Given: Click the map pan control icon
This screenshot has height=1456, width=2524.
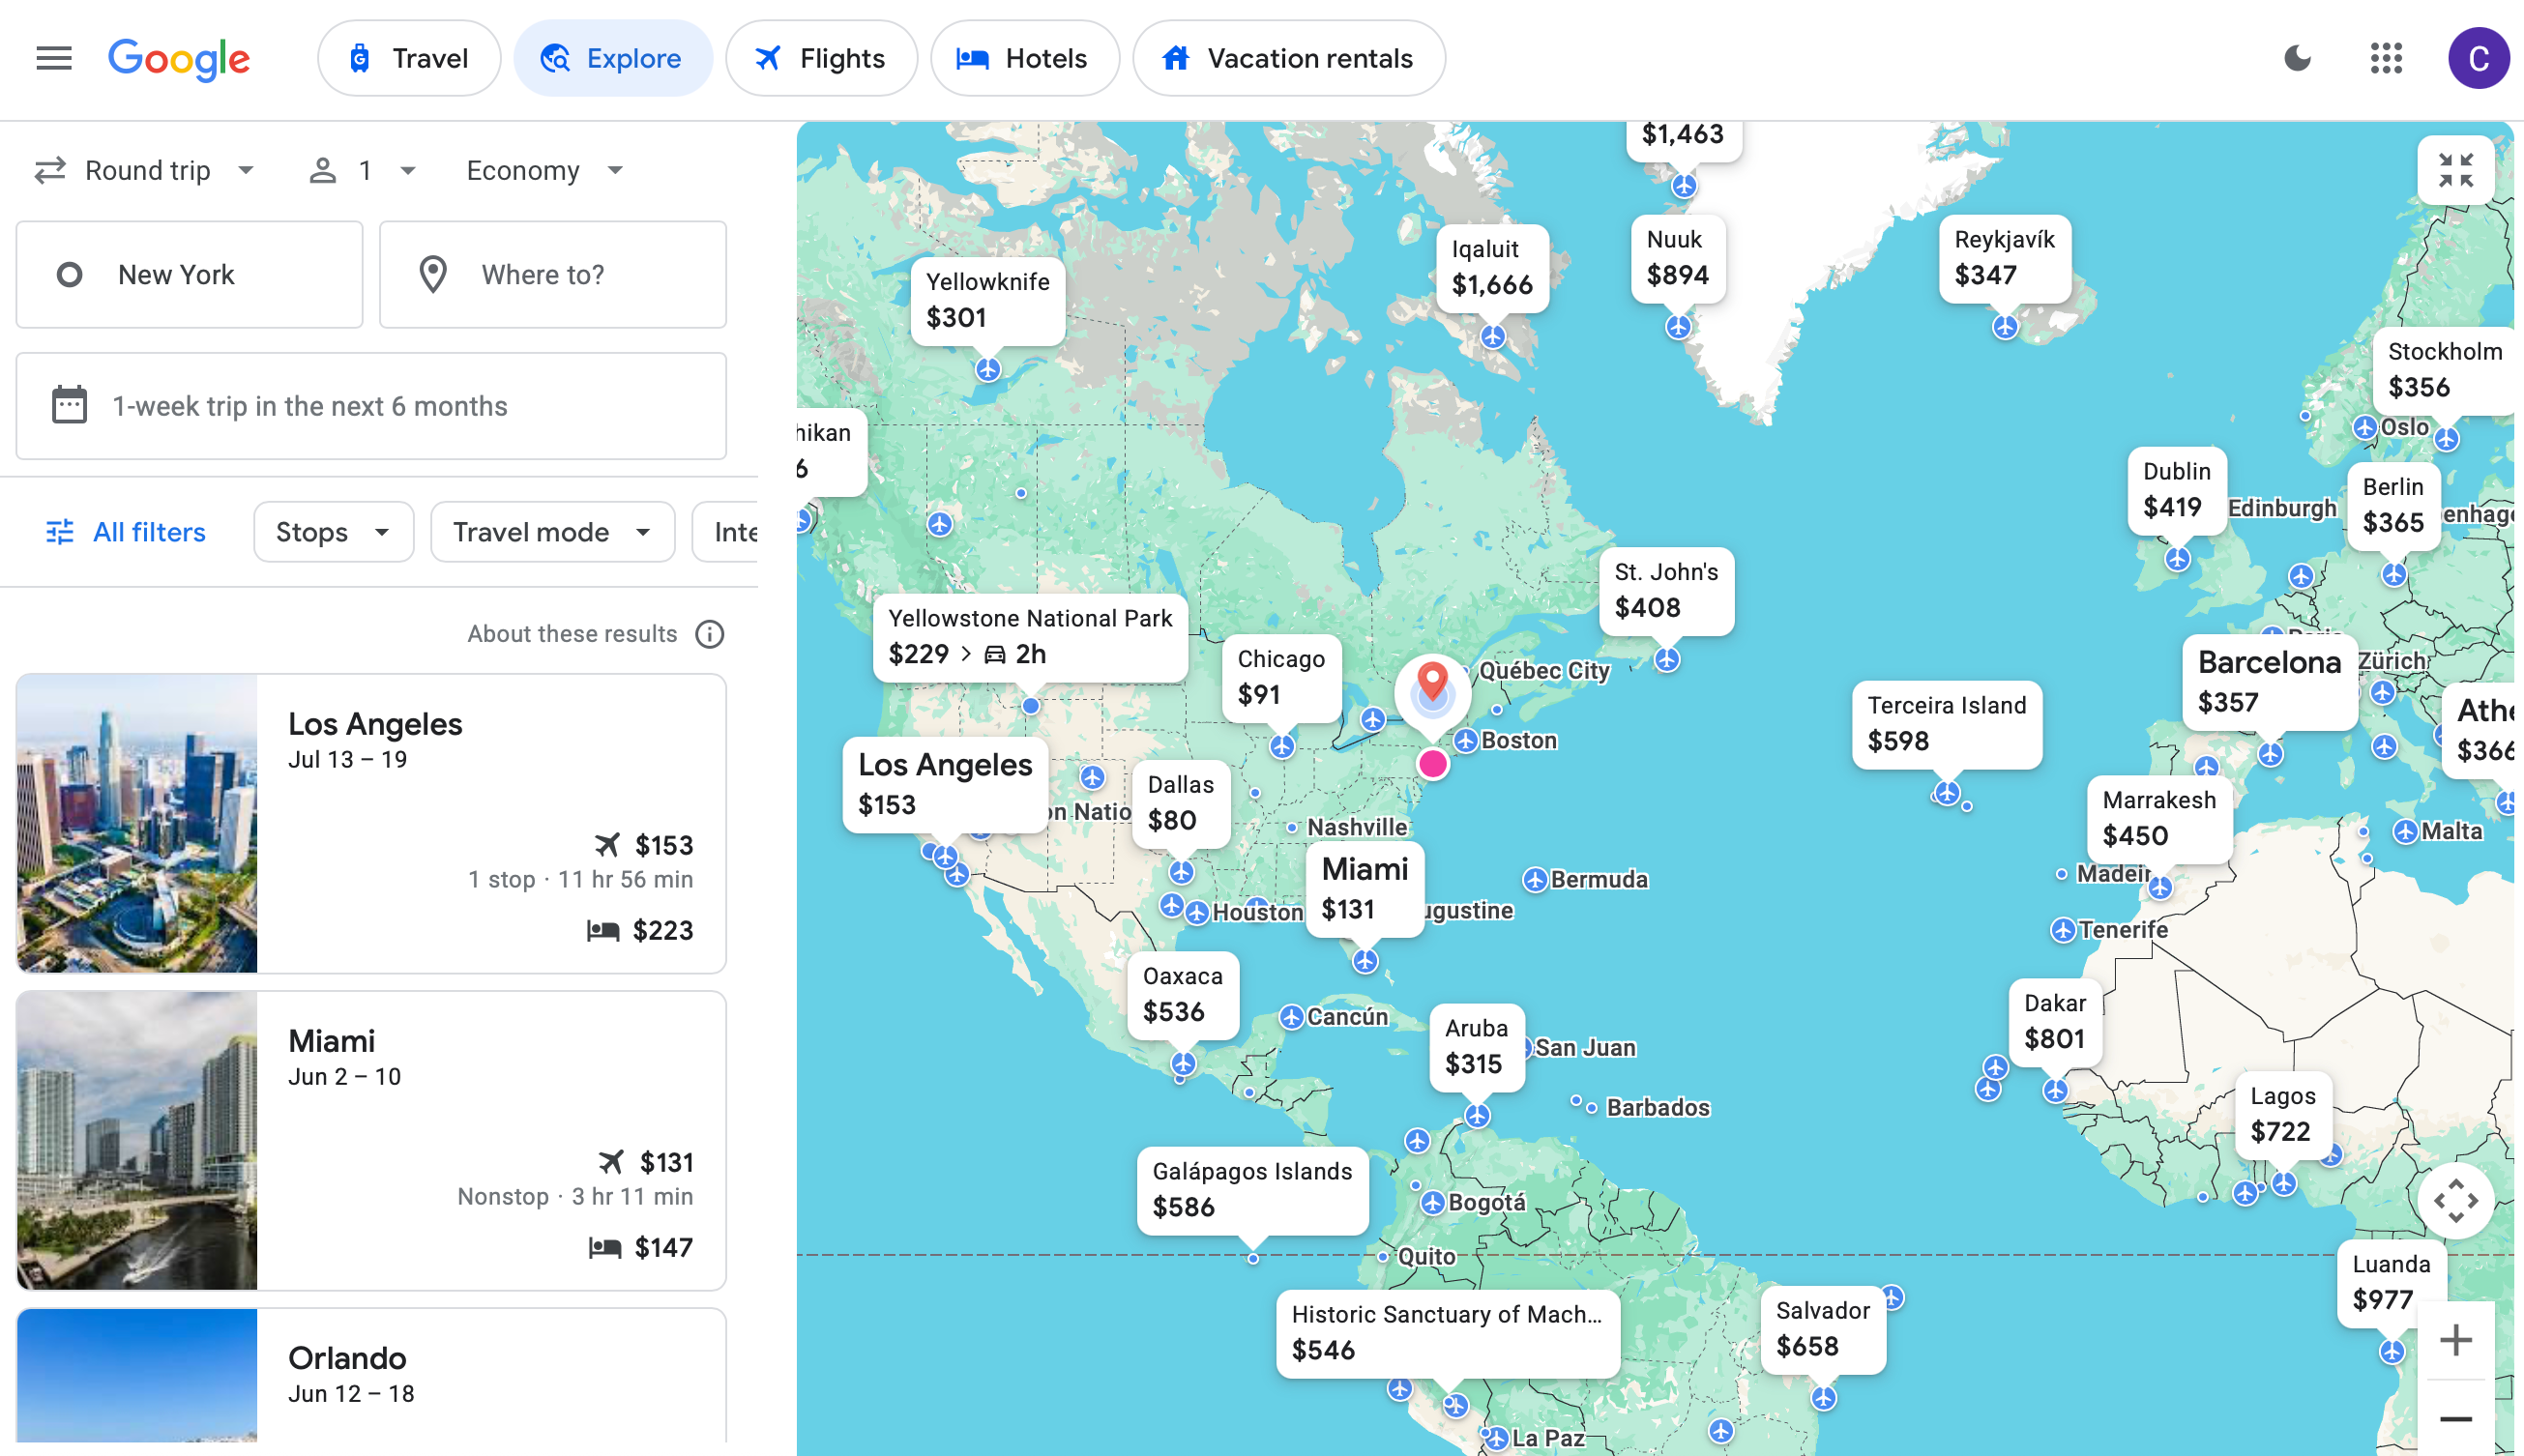Looking at the screenshot, I should 2458,1200.
